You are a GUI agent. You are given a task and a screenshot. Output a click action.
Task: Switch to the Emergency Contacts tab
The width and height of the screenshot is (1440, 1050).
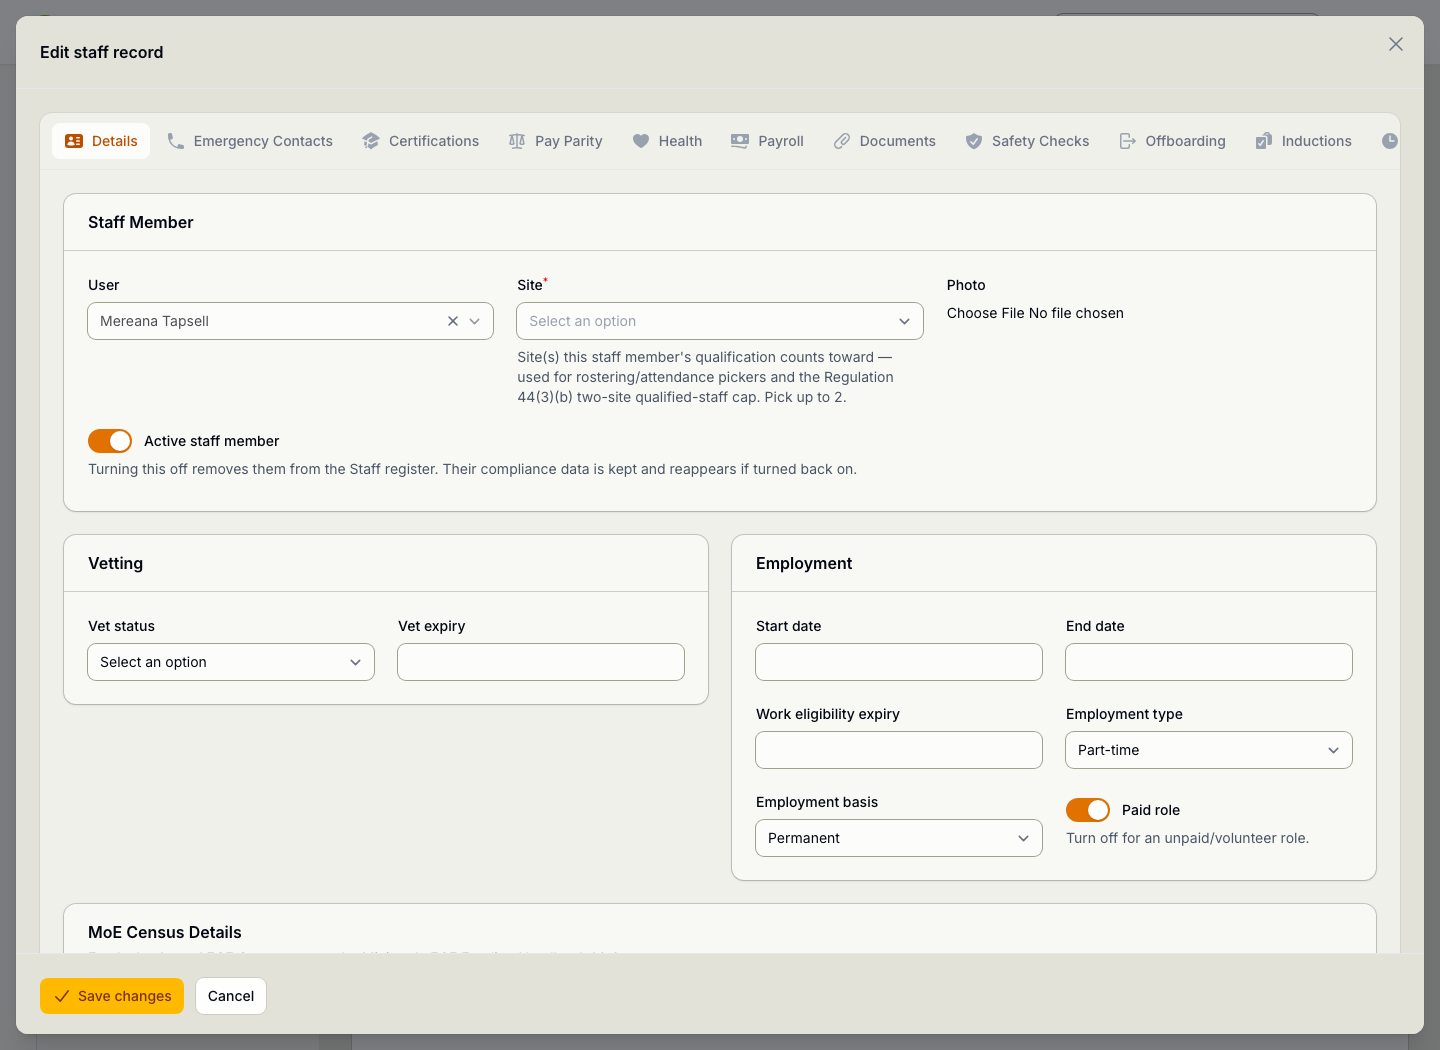click(250, 141)
